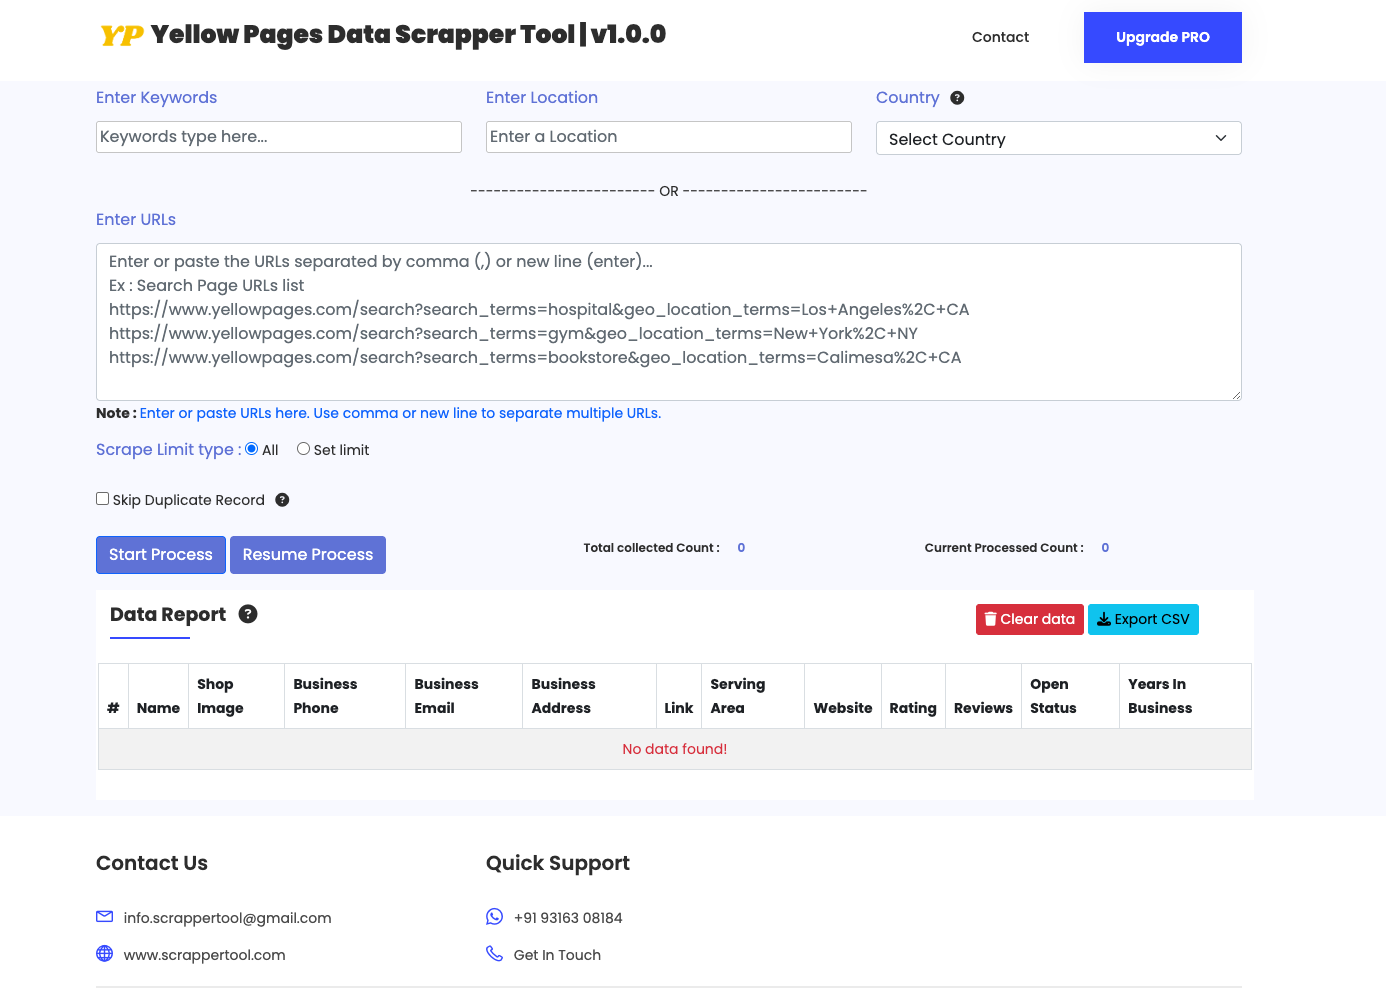The height and width of the screenshot is (995, 1386).
Task: Click the trash icon on Clear data
Action: click(x=990, y=619)
